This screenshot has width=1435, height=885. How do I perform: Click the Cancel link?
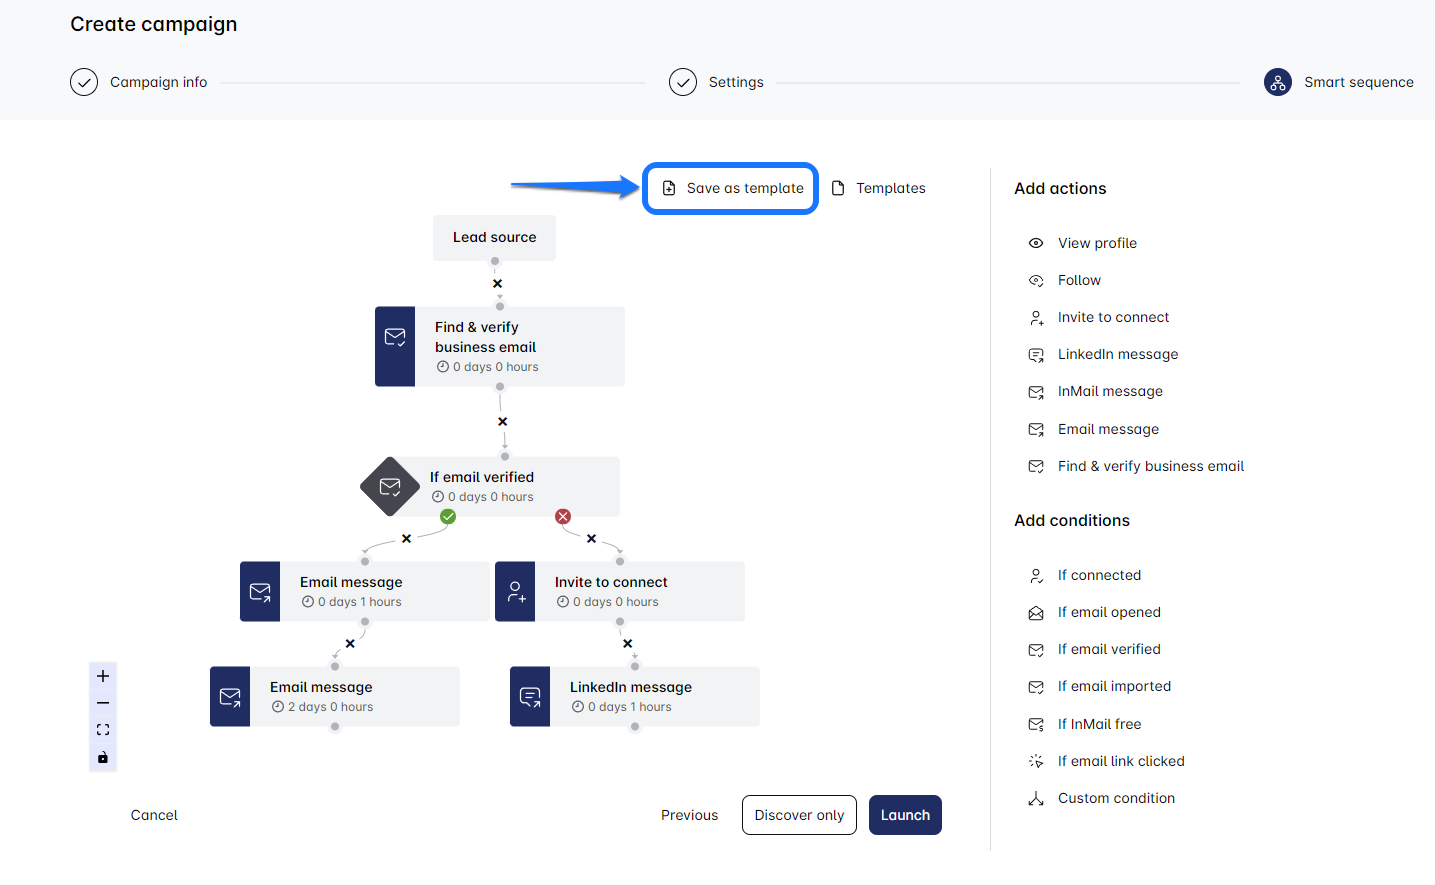pos(154,815)
